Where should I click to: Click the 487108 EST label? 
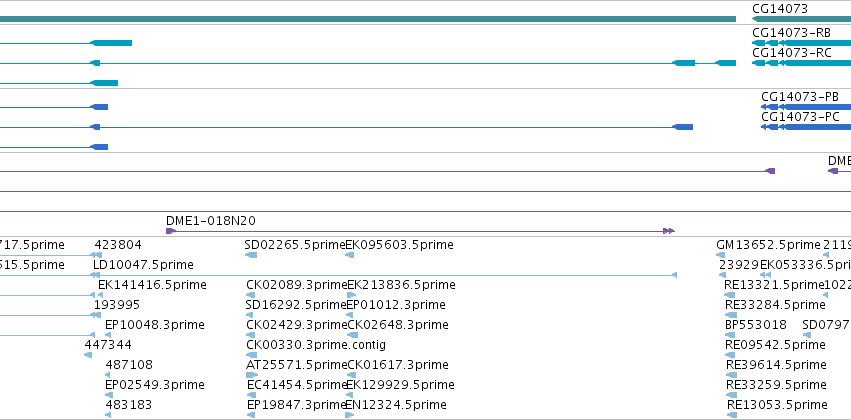(x=129, y=365)
